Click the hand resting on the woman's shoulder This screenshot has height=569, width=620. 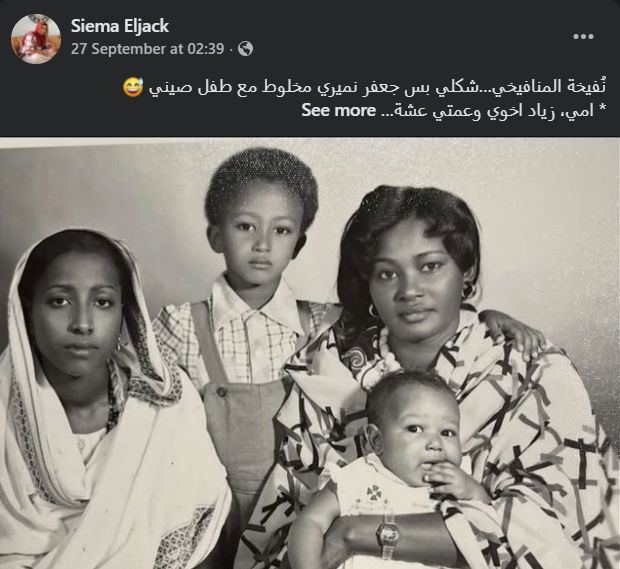[514, 331]
